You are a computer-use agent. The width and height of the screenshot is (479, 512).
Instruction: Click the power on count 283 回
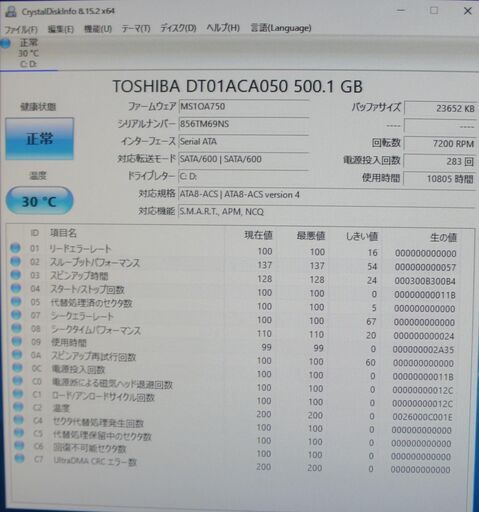(x=440, y=162)
